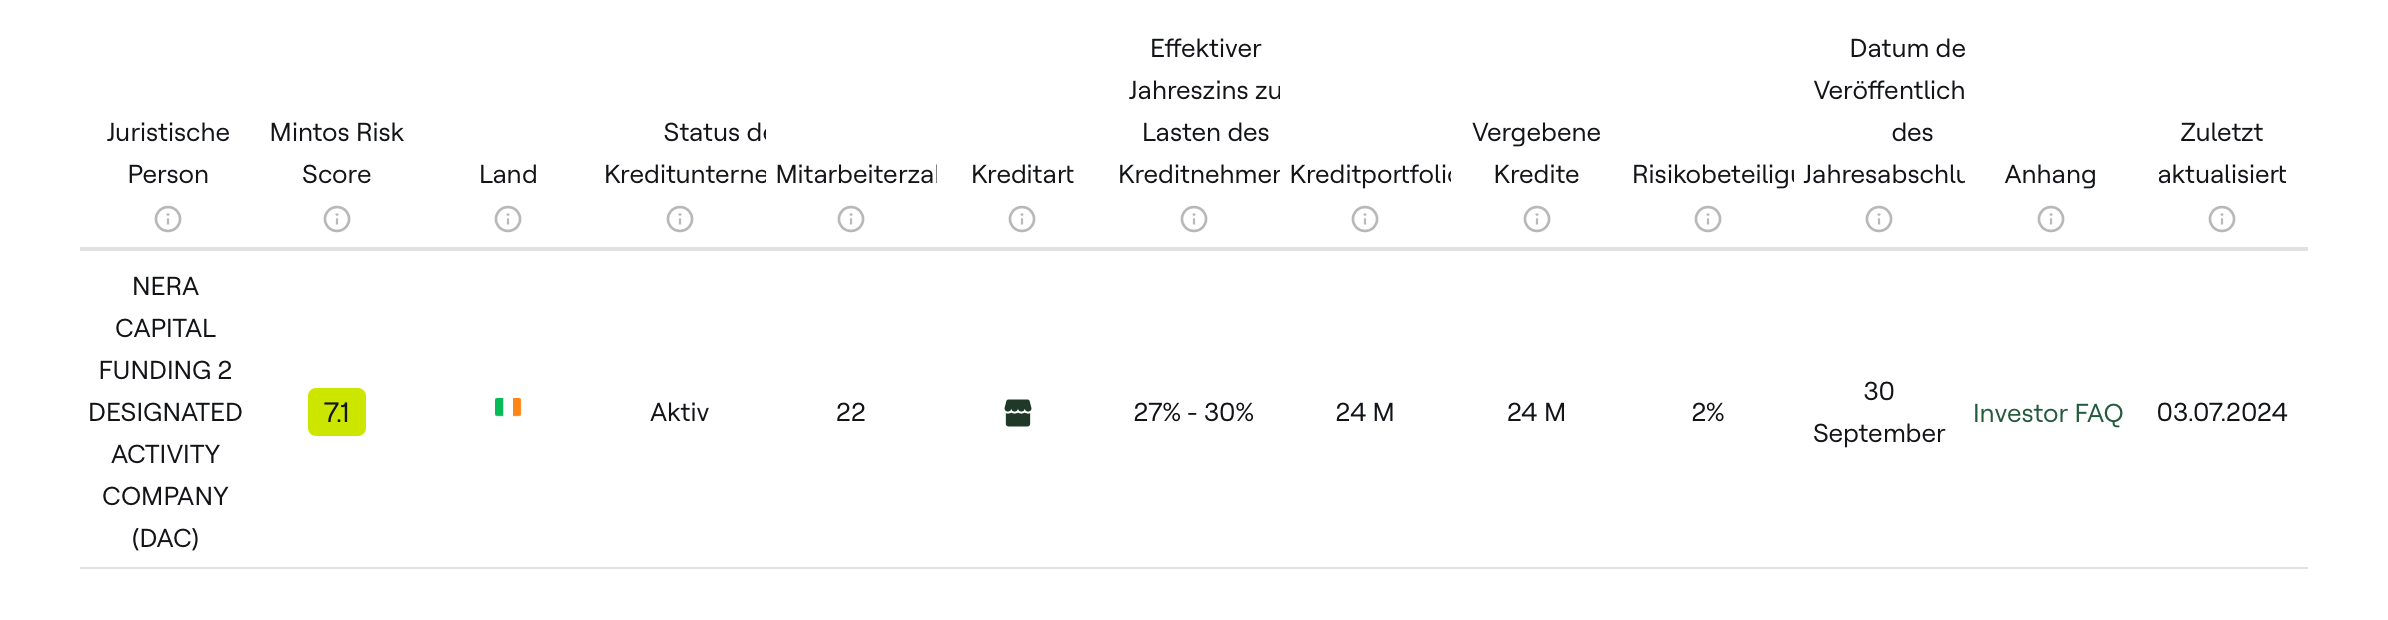Click info icon under Zuletzt aktualisiert
Viewport: 2388px width, 620px height.
(2222, 219)
